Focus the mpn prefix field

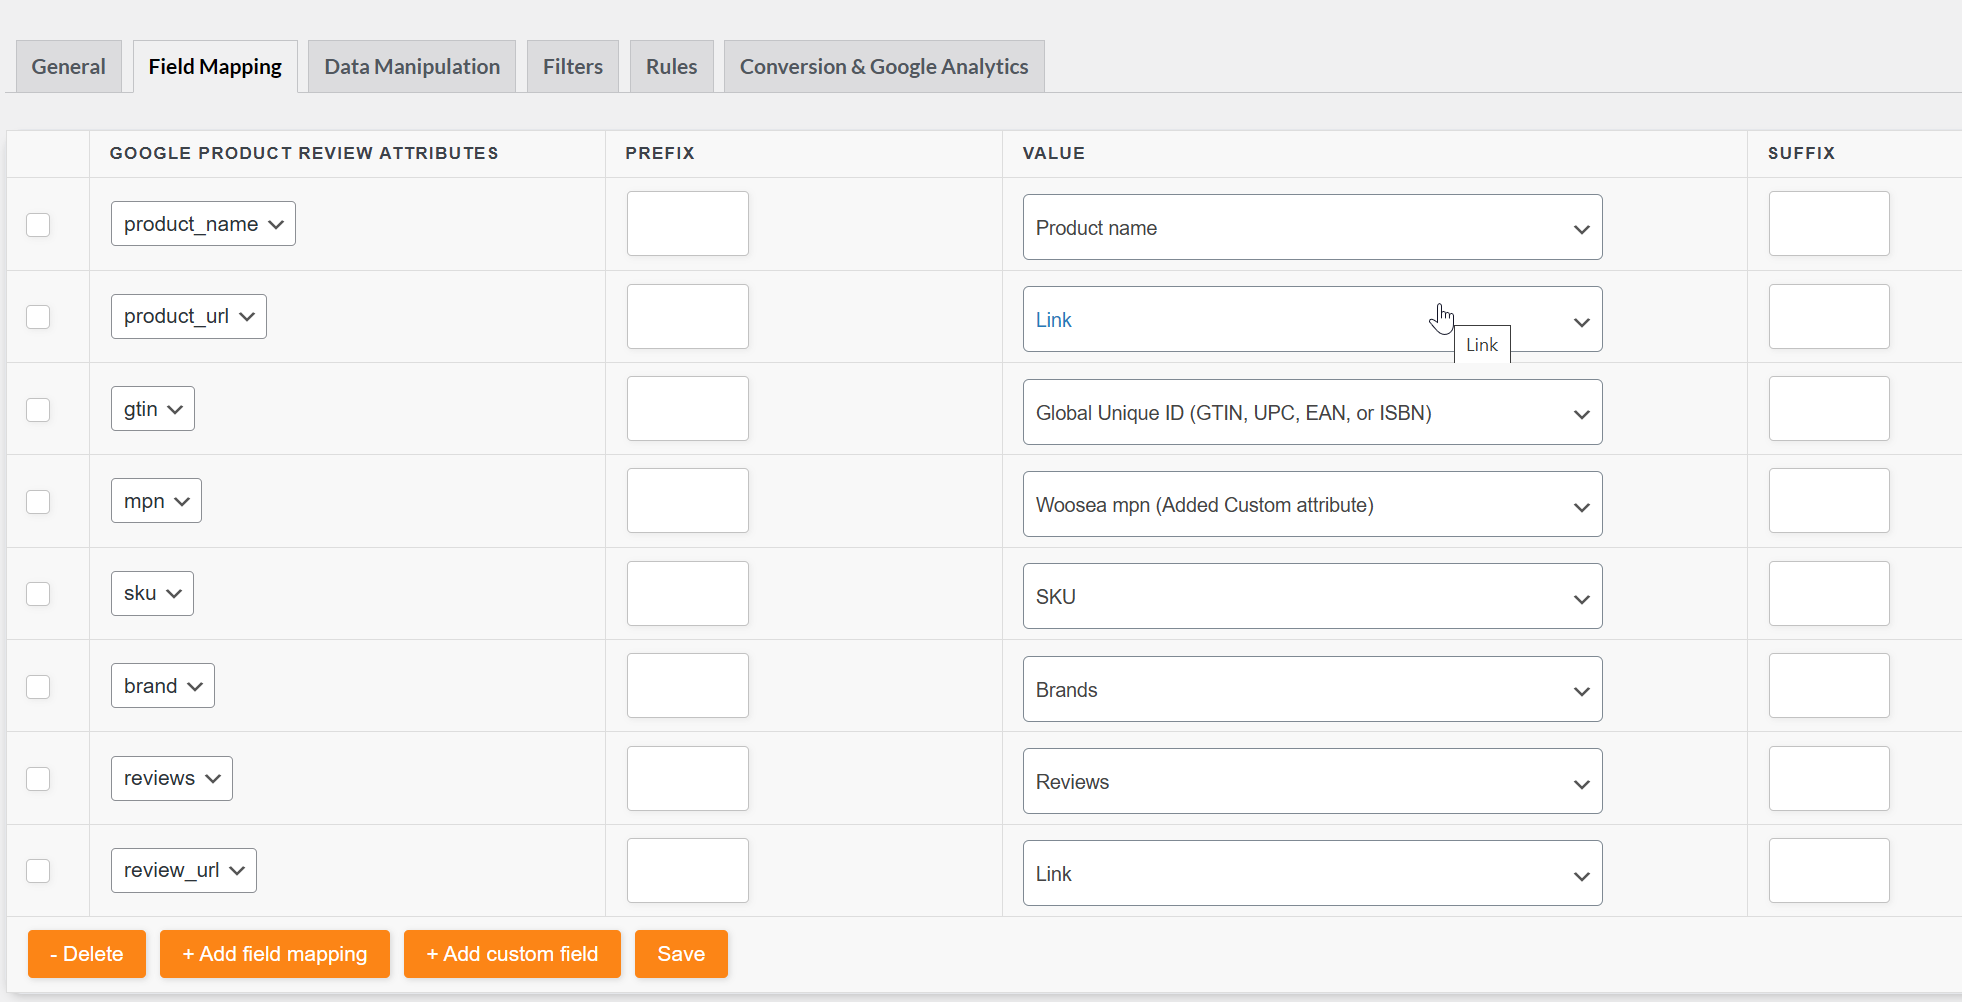tap(688, 501)
